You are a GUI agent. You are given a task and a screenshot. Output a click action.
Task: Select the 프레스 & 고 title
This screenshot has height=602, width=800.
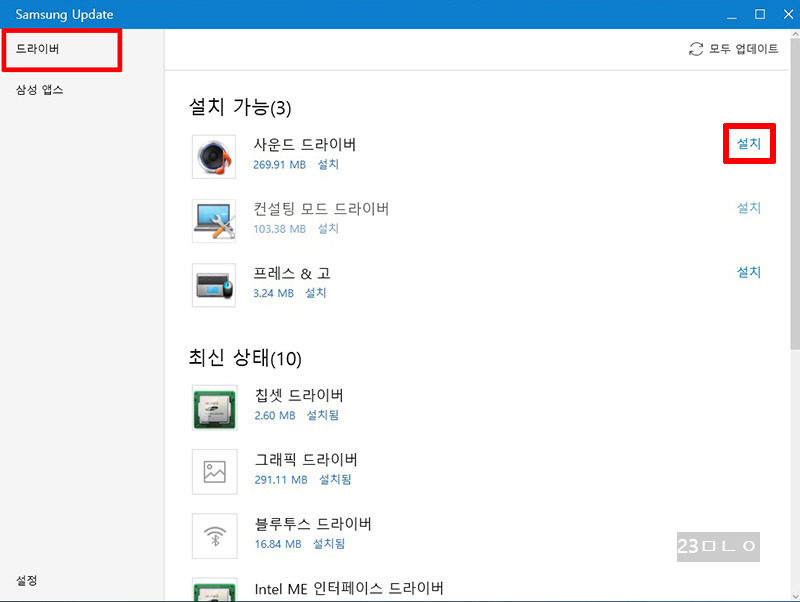pos(292,273)
